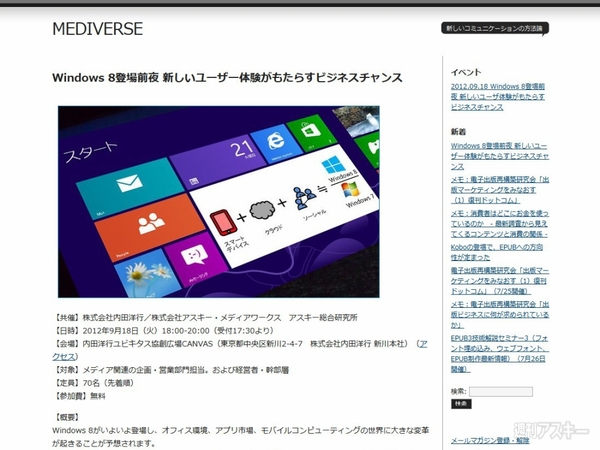This screenshot has width=600, height=450.
Task: Click the 検索 search button
Action: 461,404
